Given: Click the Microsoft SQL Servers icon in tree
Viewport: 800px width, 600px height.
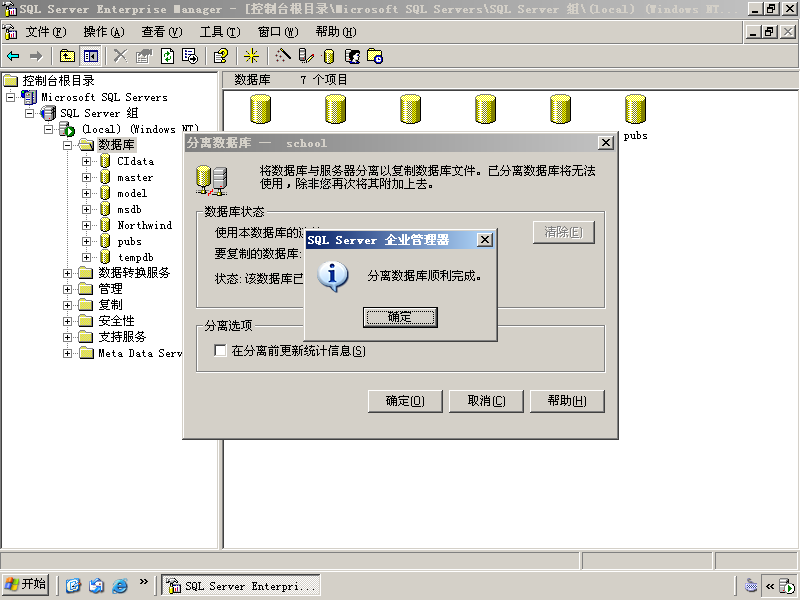Looking at the screenshot, I should [x=29, y=97].
